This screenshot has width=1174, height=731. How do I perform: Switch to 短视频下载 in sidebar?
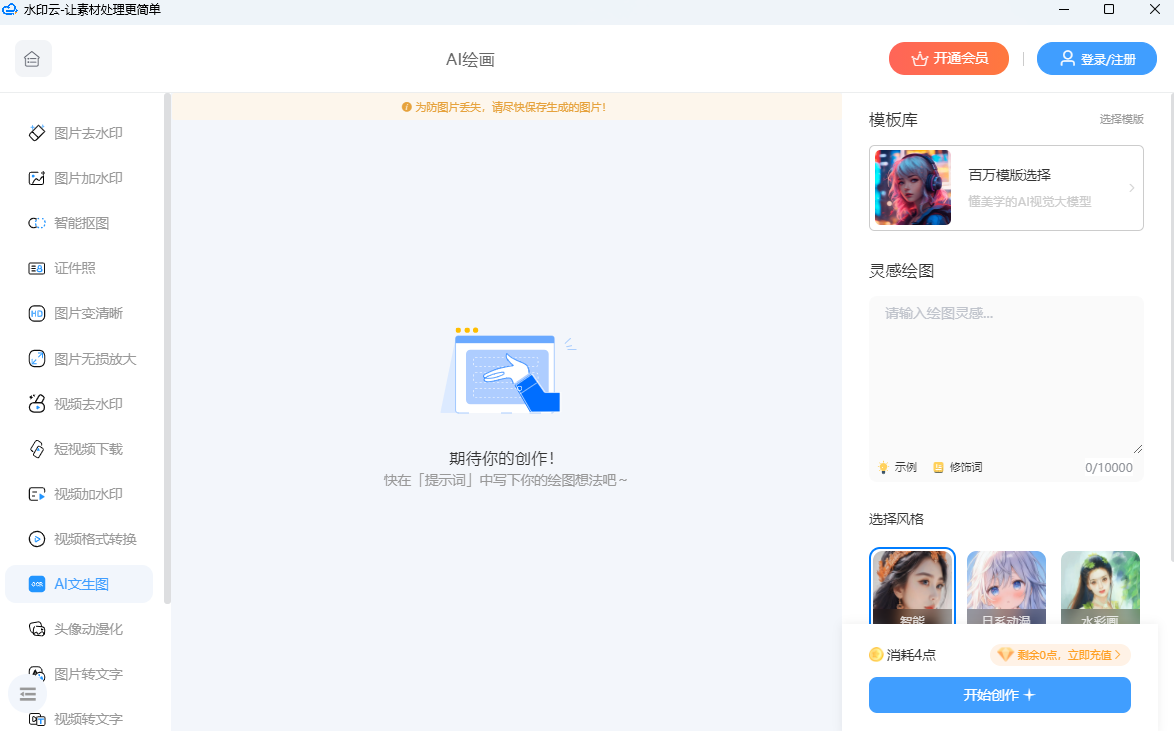(87, 449)
